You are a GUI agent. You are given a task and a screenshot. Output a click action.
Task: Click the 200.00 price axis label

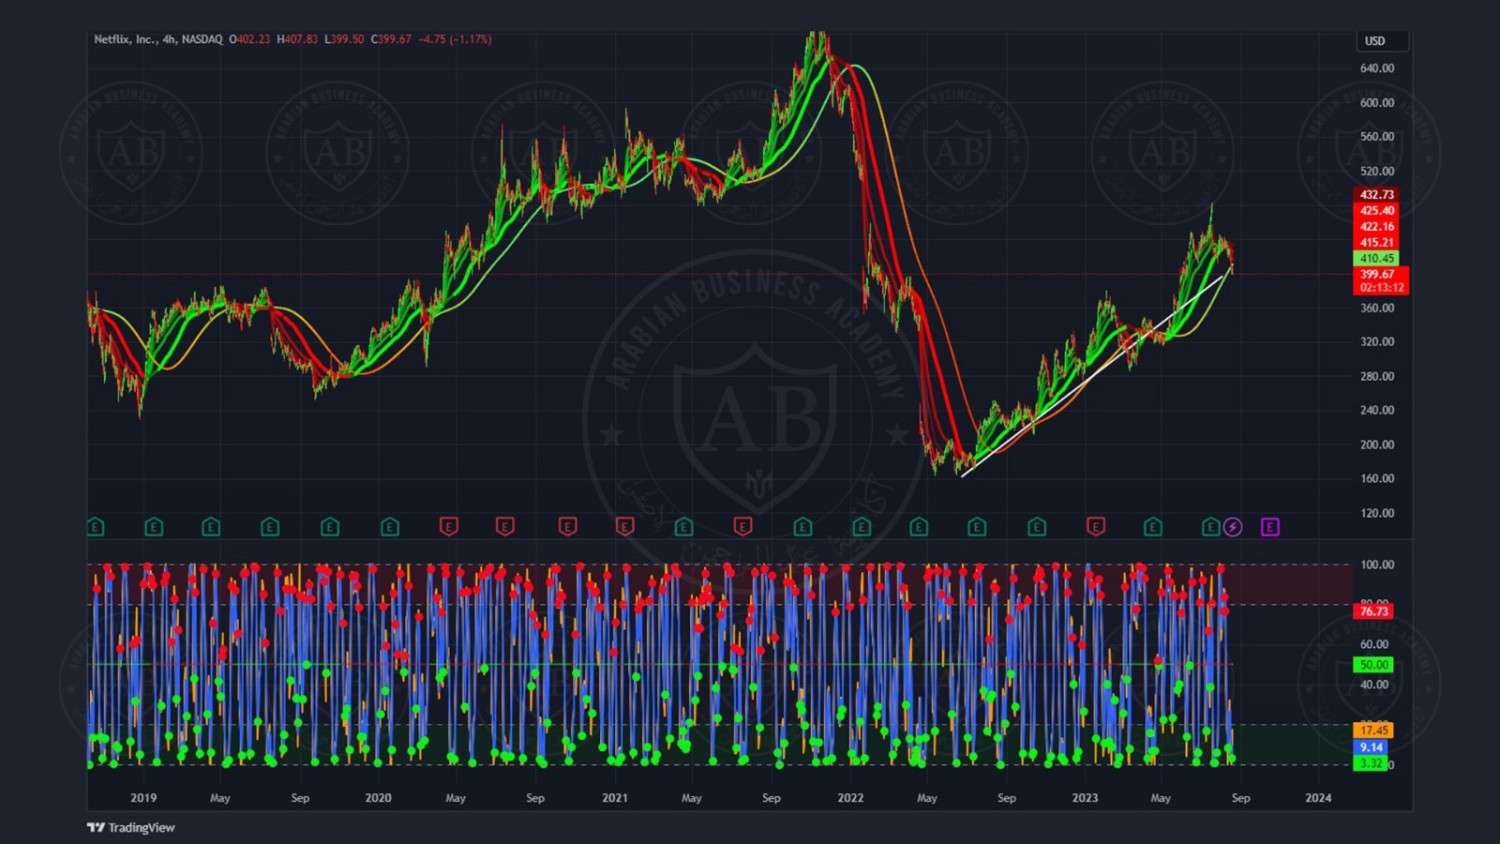click(x=1377, y=445)
